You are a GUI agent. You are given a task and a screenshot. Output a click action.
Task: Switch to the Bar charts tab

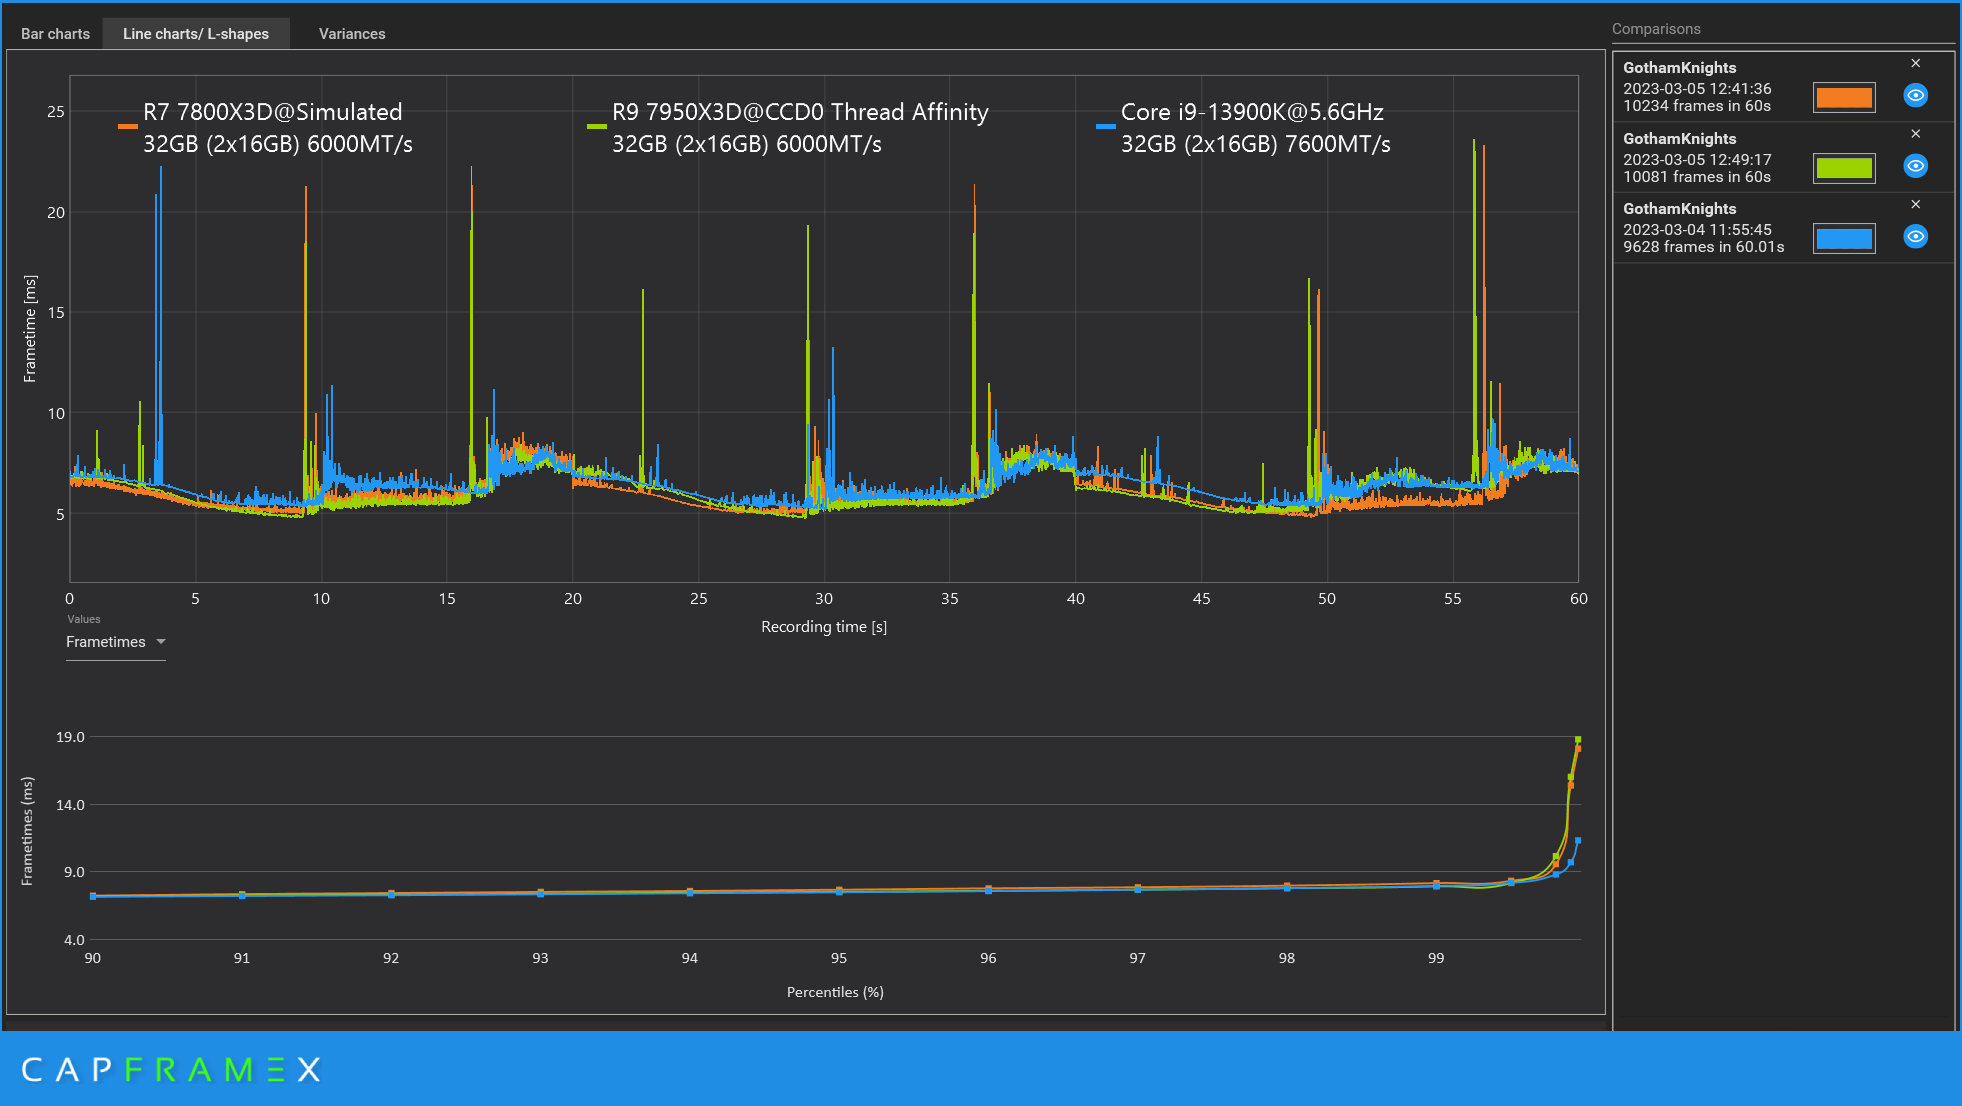[55, 34]
